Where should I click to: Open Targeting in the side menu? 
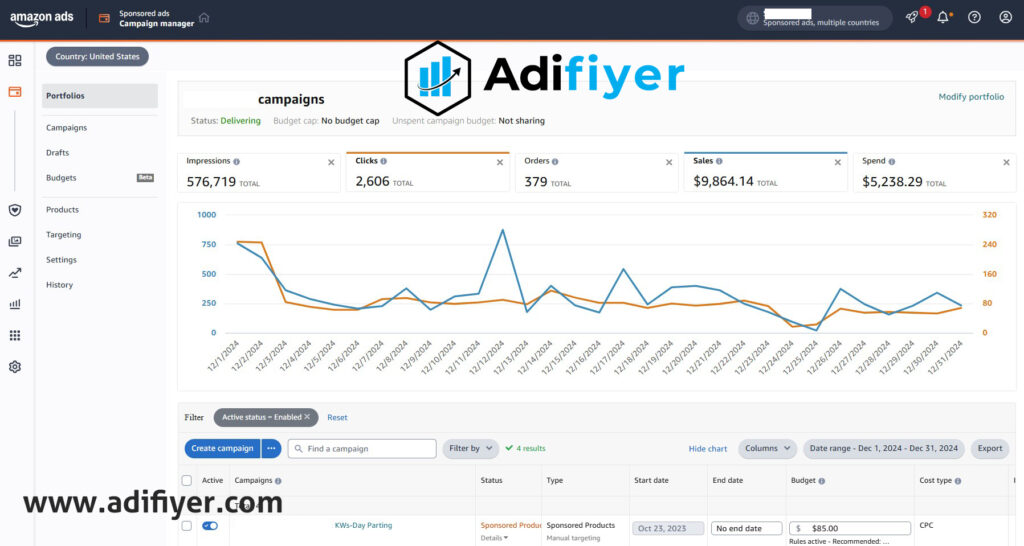63,235
